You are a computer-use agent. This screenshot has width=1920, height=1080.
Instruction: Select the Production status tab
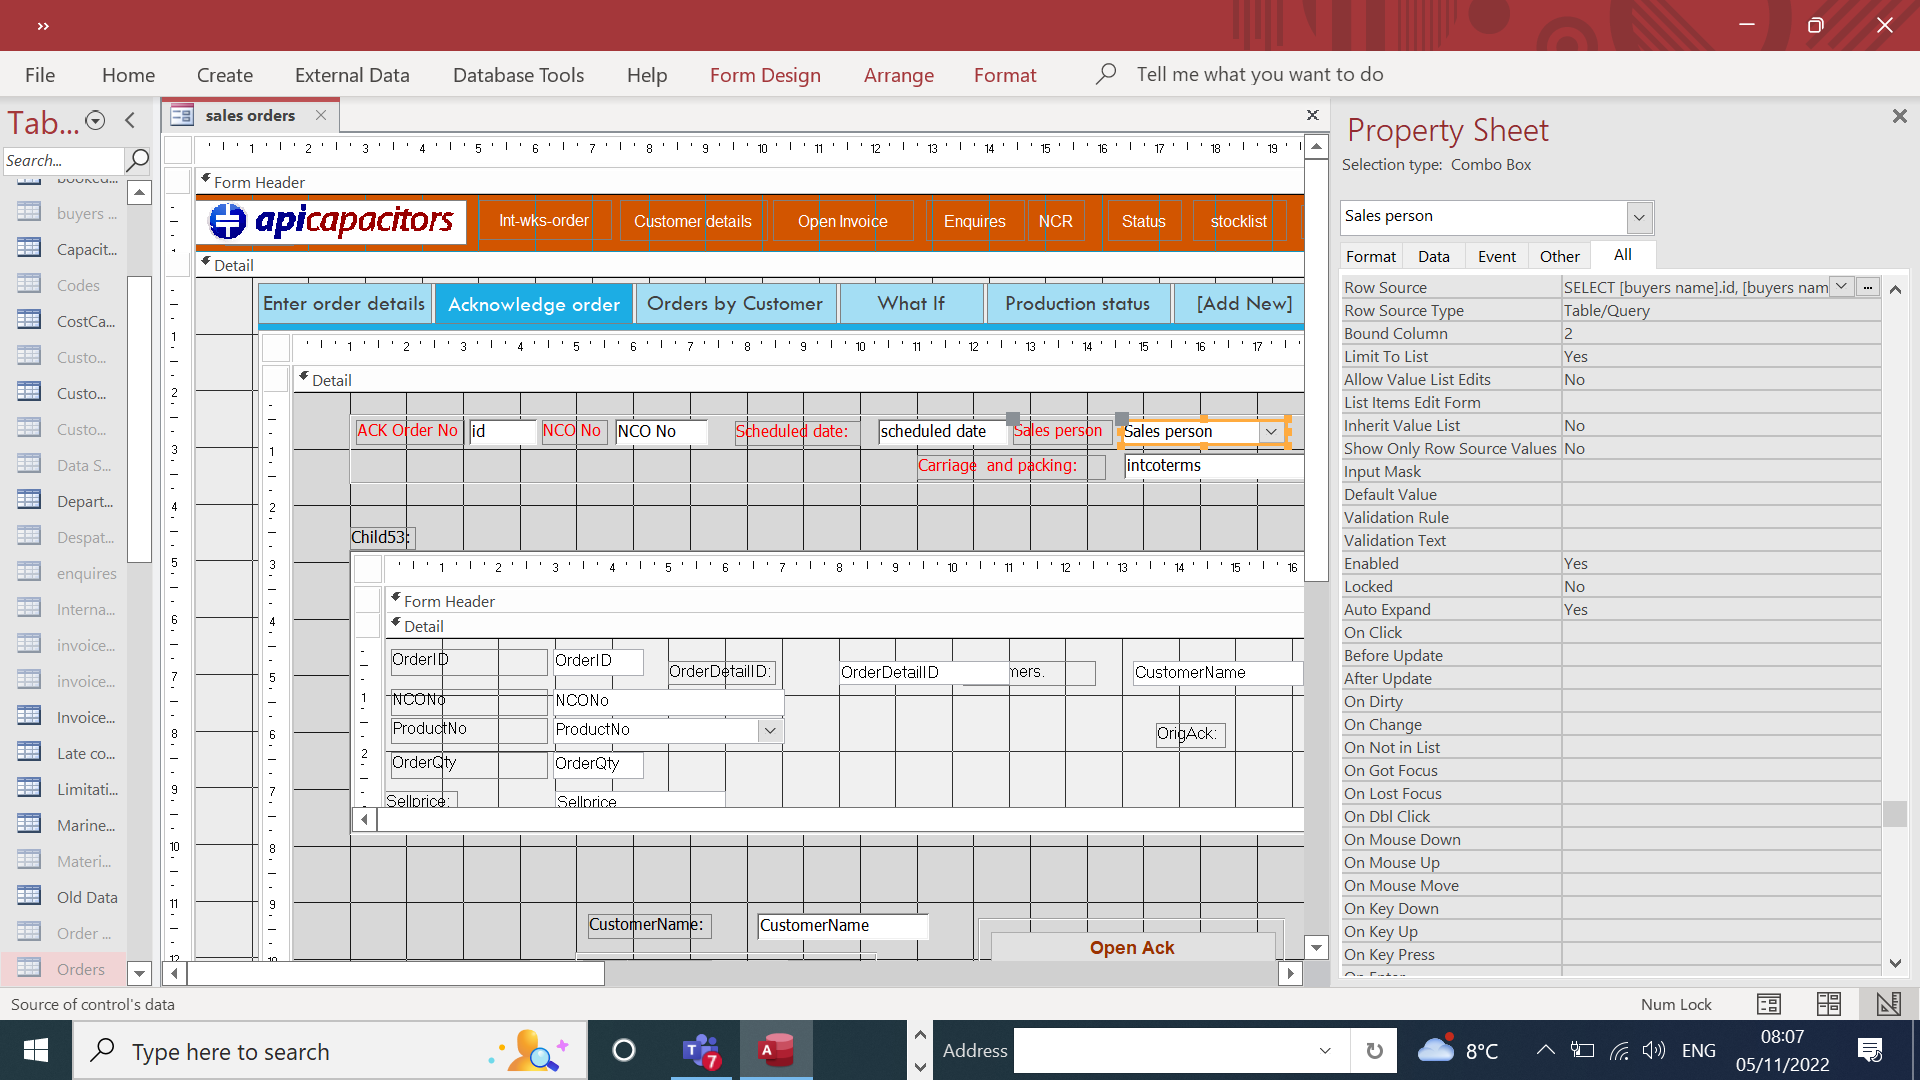[1077, 304]
